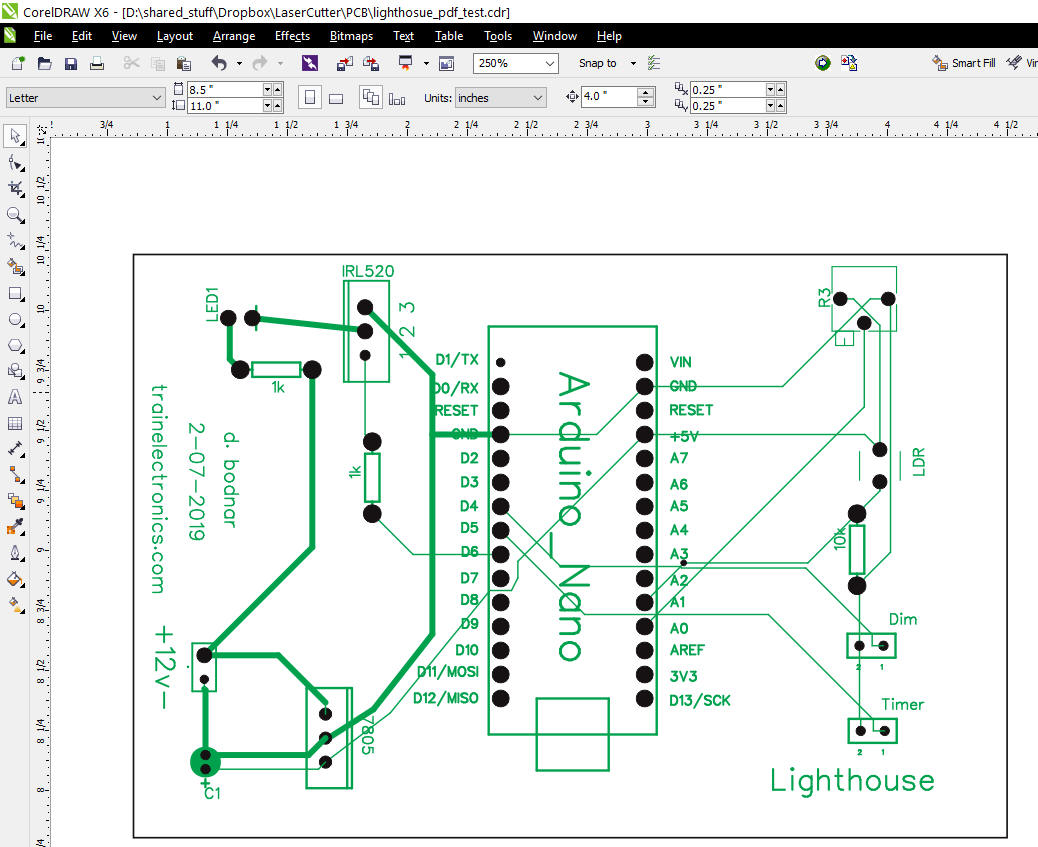Select the Zoom magnifier tool
Screen dimensions: 1038x847
coord(15,215)
